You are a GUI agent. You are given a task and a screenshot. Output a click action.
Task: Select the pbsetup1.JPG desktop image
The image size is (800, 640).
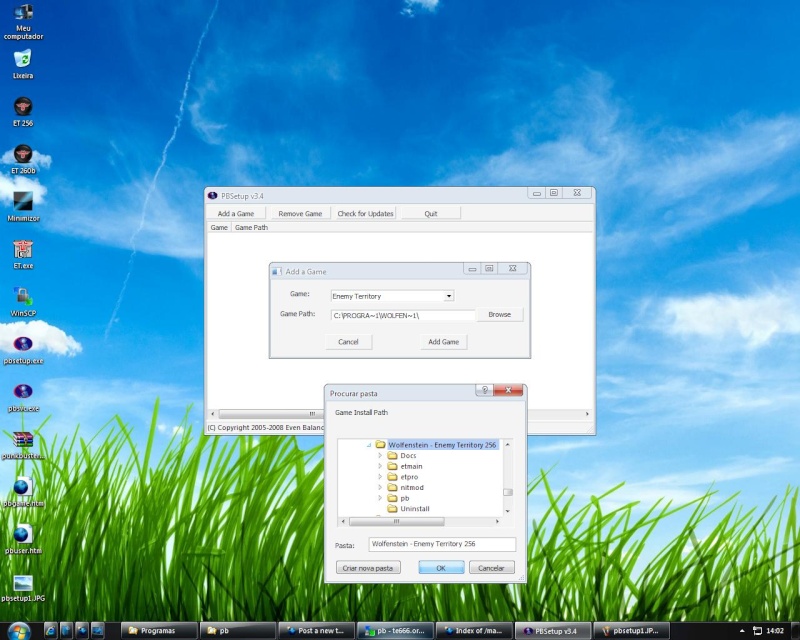pyautogui.click(x=23, y=587)
